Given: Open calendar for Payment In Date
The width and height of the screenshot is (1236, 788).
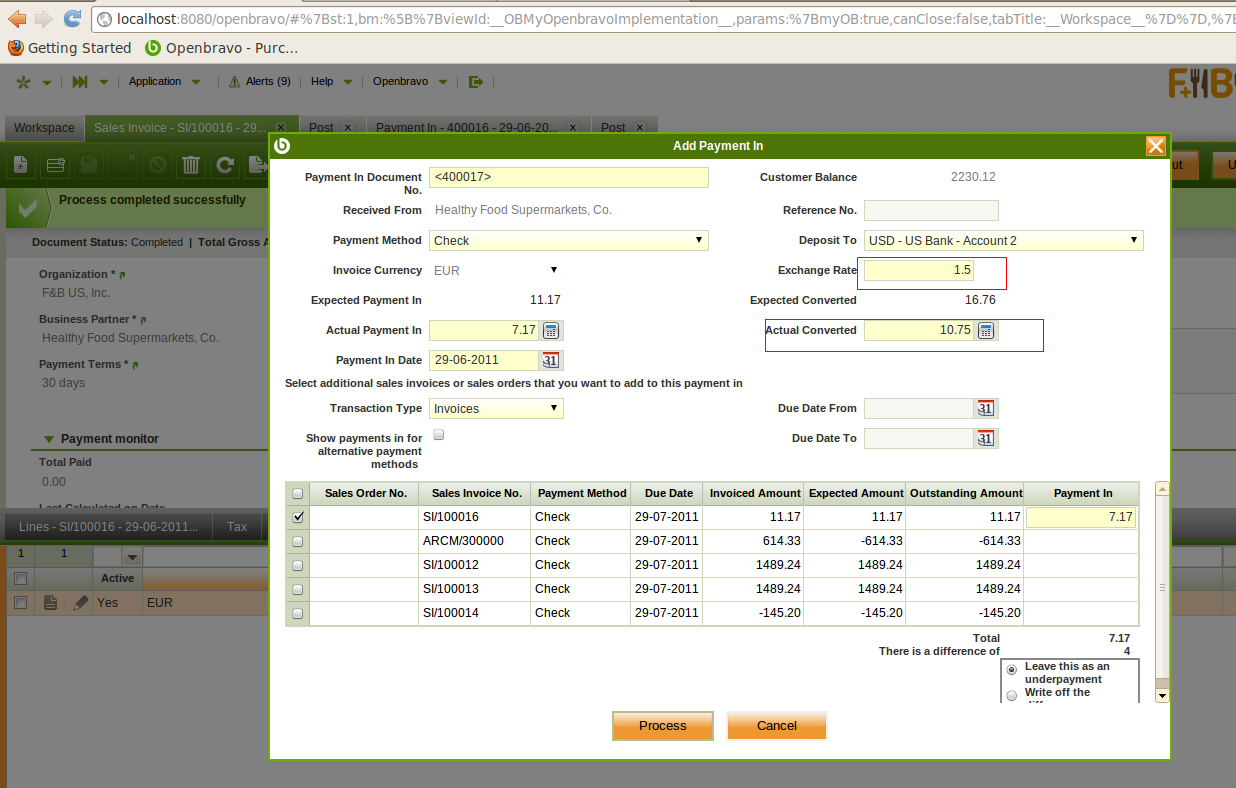Looking at the screenshot, I should pyautogui.click(x=551, y=360).
